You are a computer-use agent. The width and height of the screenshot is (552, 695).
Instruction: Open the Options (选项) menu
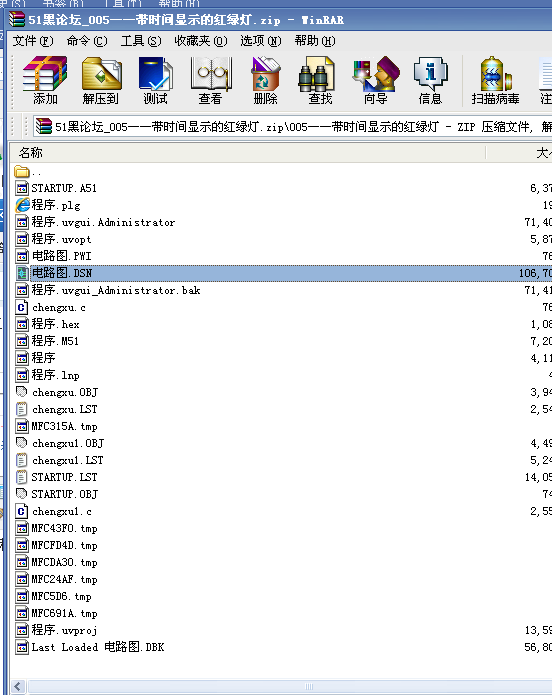click(261, 41)
